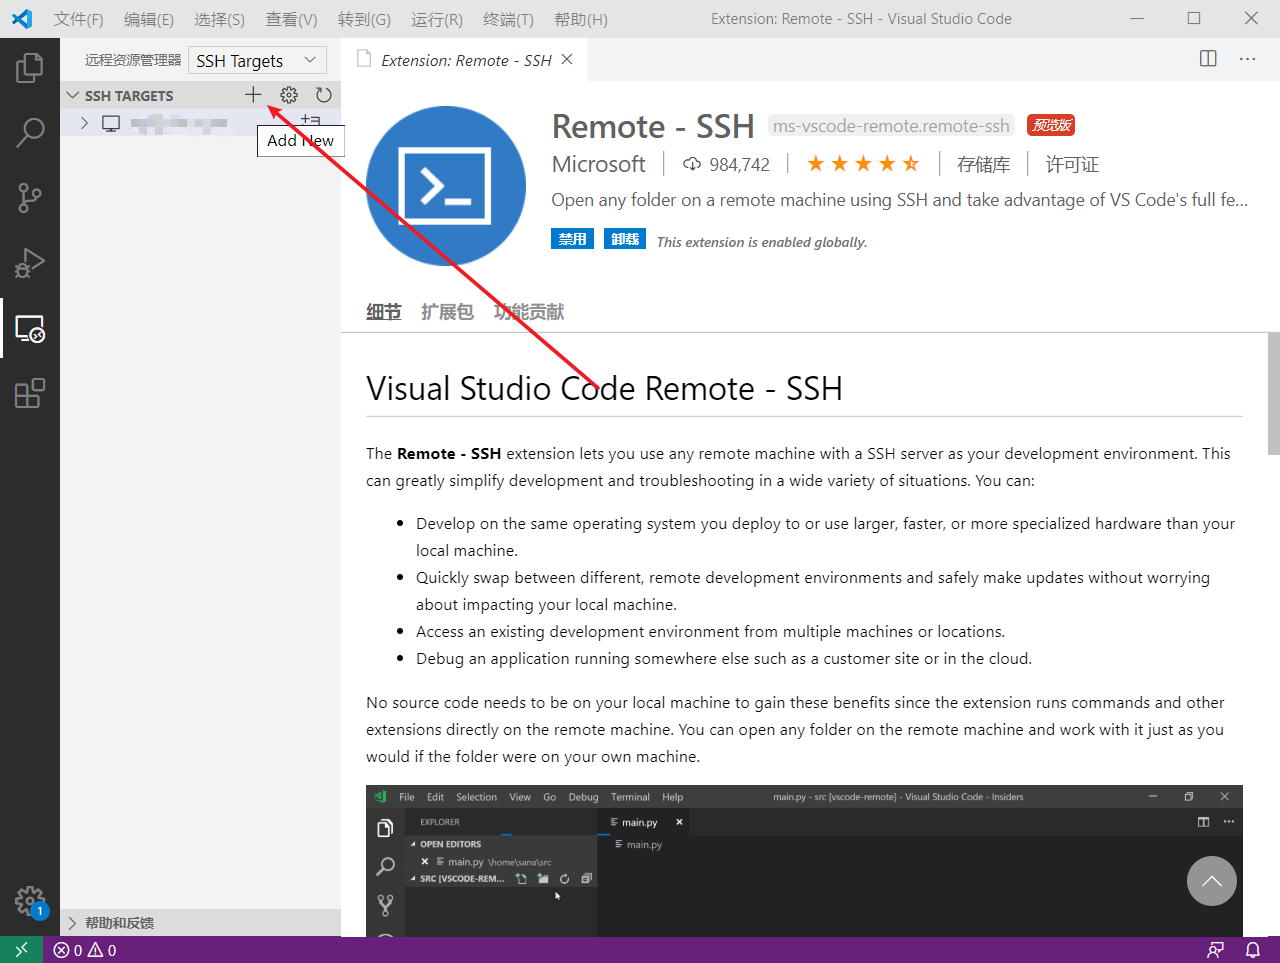Click the 远程资源管理器 title
This screenshot has width=1280, height=963.
(133, 60)
